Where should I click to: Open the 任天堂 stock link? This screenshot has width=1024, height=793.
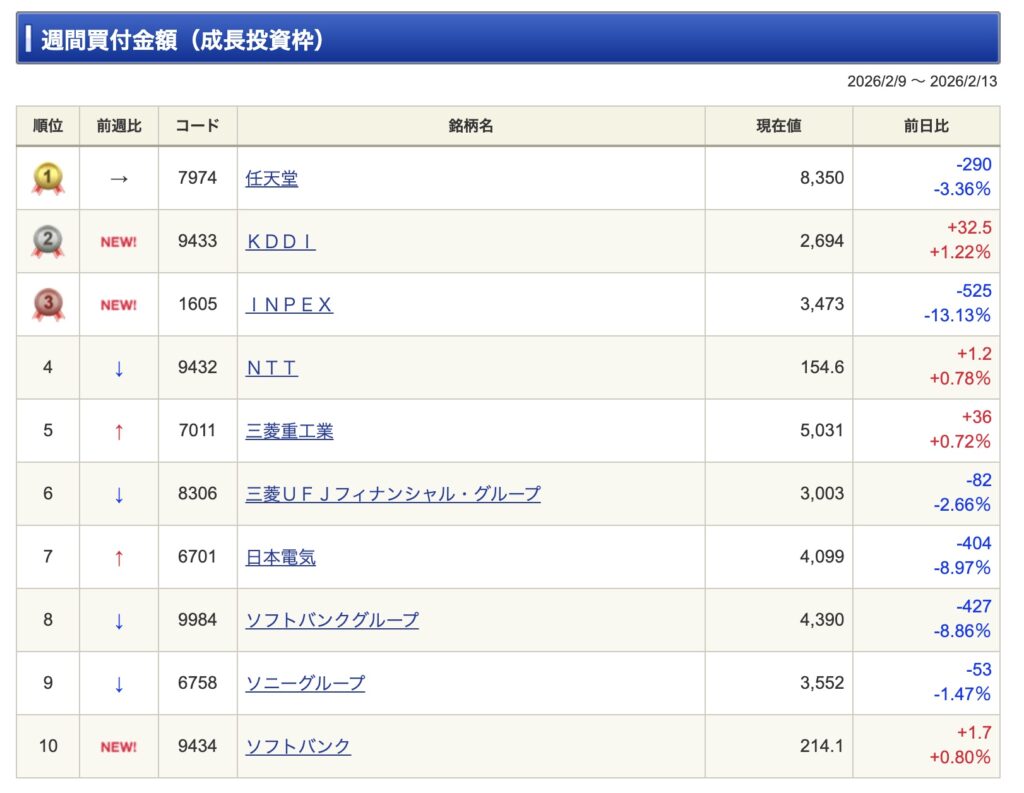pyautogui.click(x=272, y=179)
